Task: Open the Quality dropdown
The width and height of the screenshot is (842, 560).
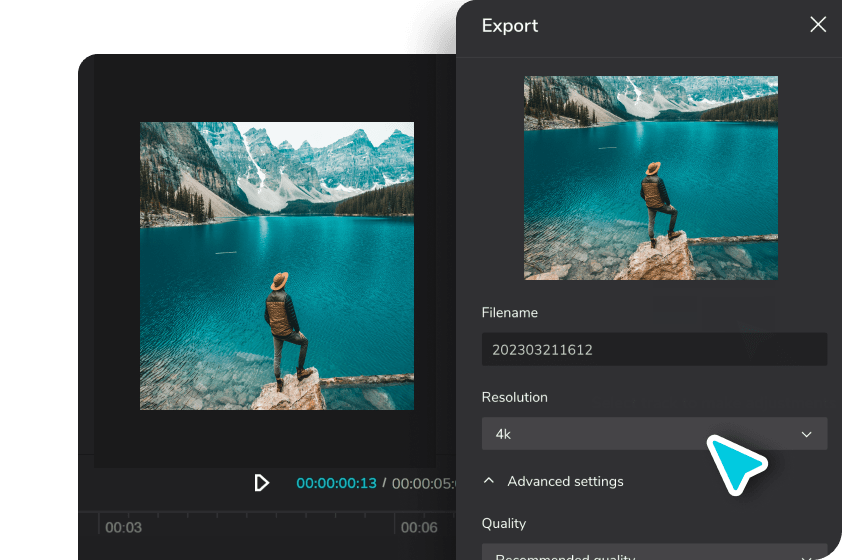Action: pos(654,553)
